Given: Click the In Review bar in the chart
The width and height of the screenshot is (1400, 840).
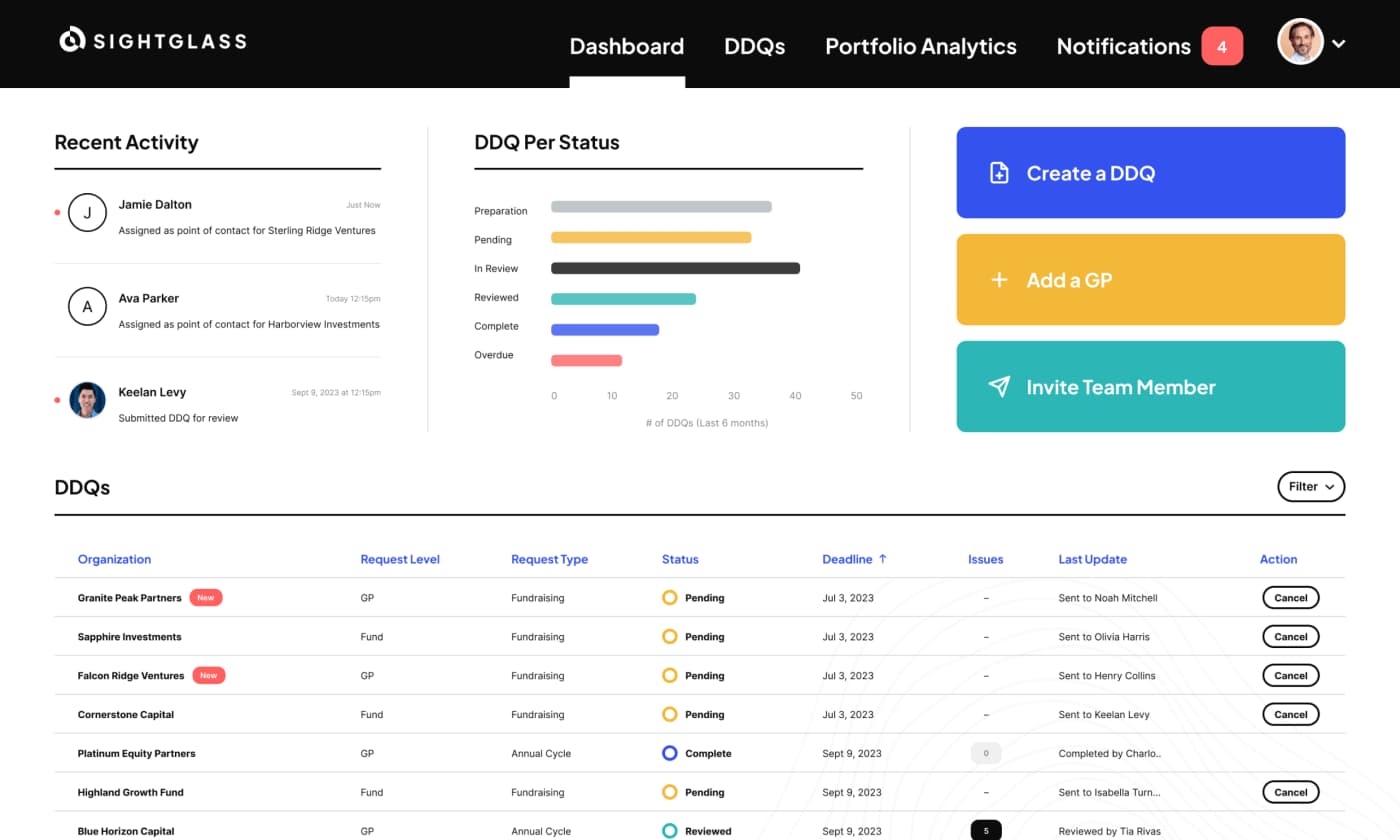Looking at the screenshot, I should click(x=675, y=268).
